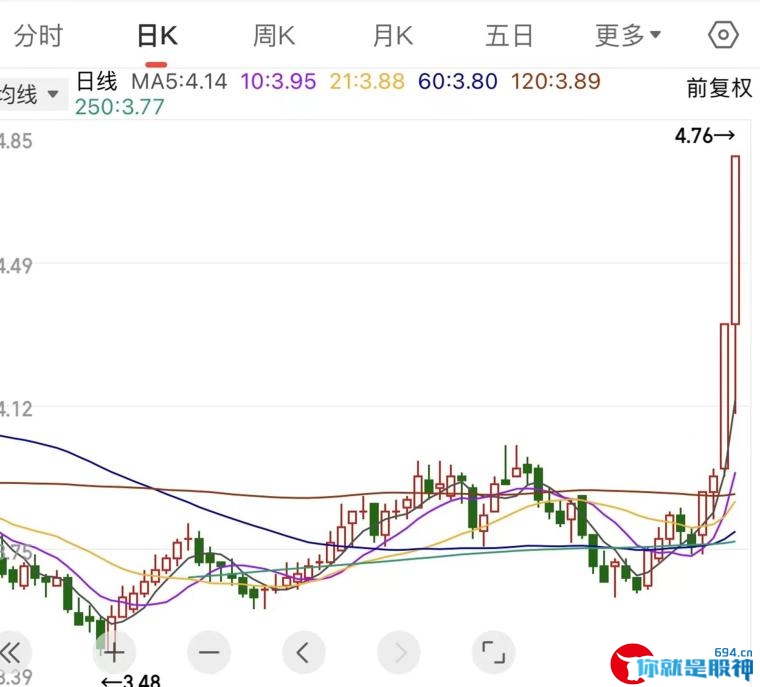This screenshot has height=687, width=760.
Task: Enter fullscreen chart with expand icon
Action: pos(493,652)
